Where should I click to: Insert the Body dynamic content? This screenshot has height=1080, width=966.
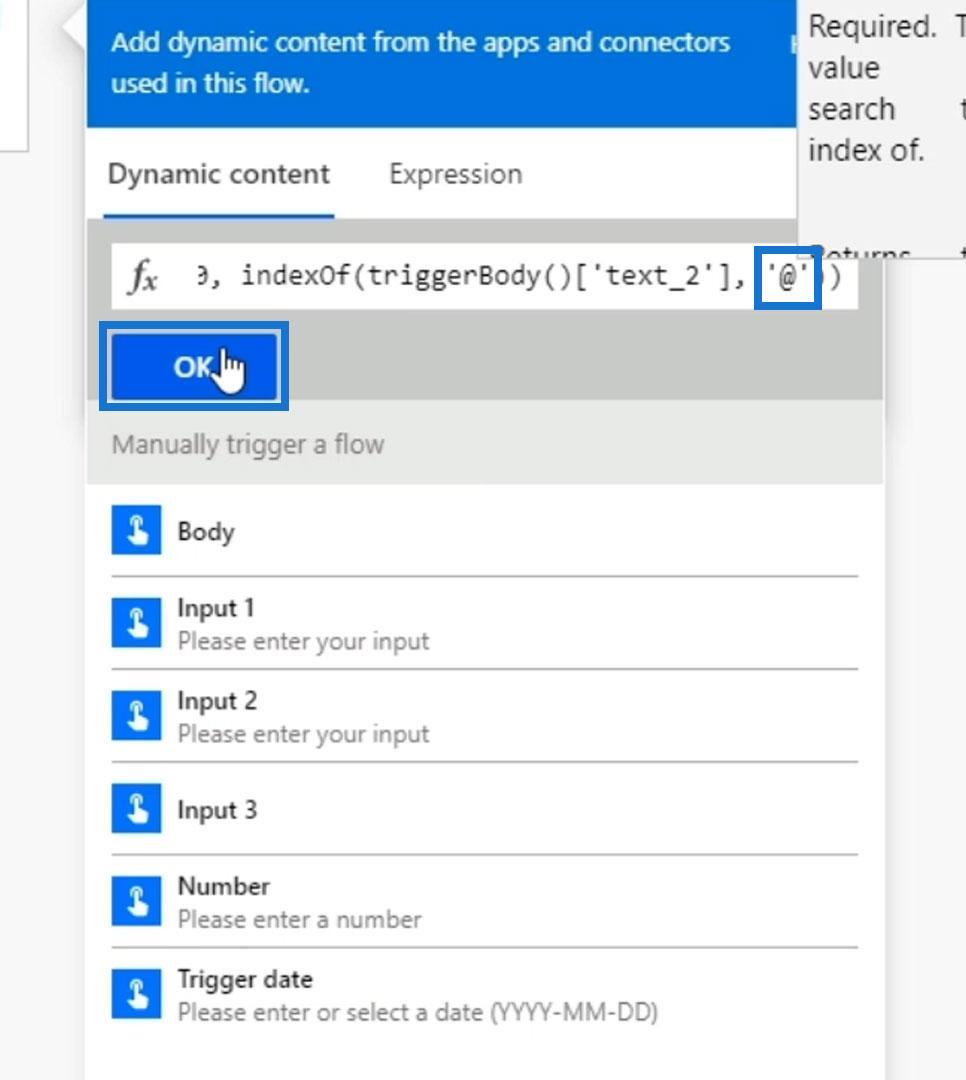484,530
